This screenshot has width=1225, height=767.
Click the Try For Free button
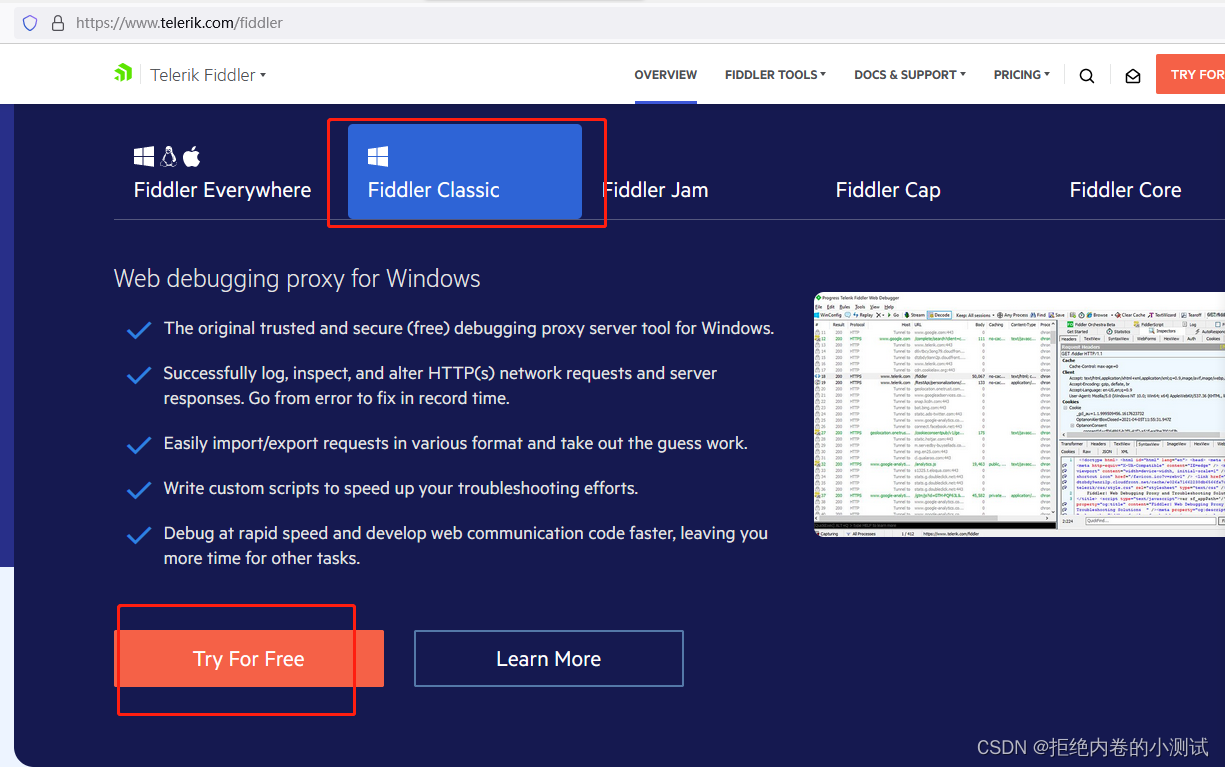pos(248,658)
